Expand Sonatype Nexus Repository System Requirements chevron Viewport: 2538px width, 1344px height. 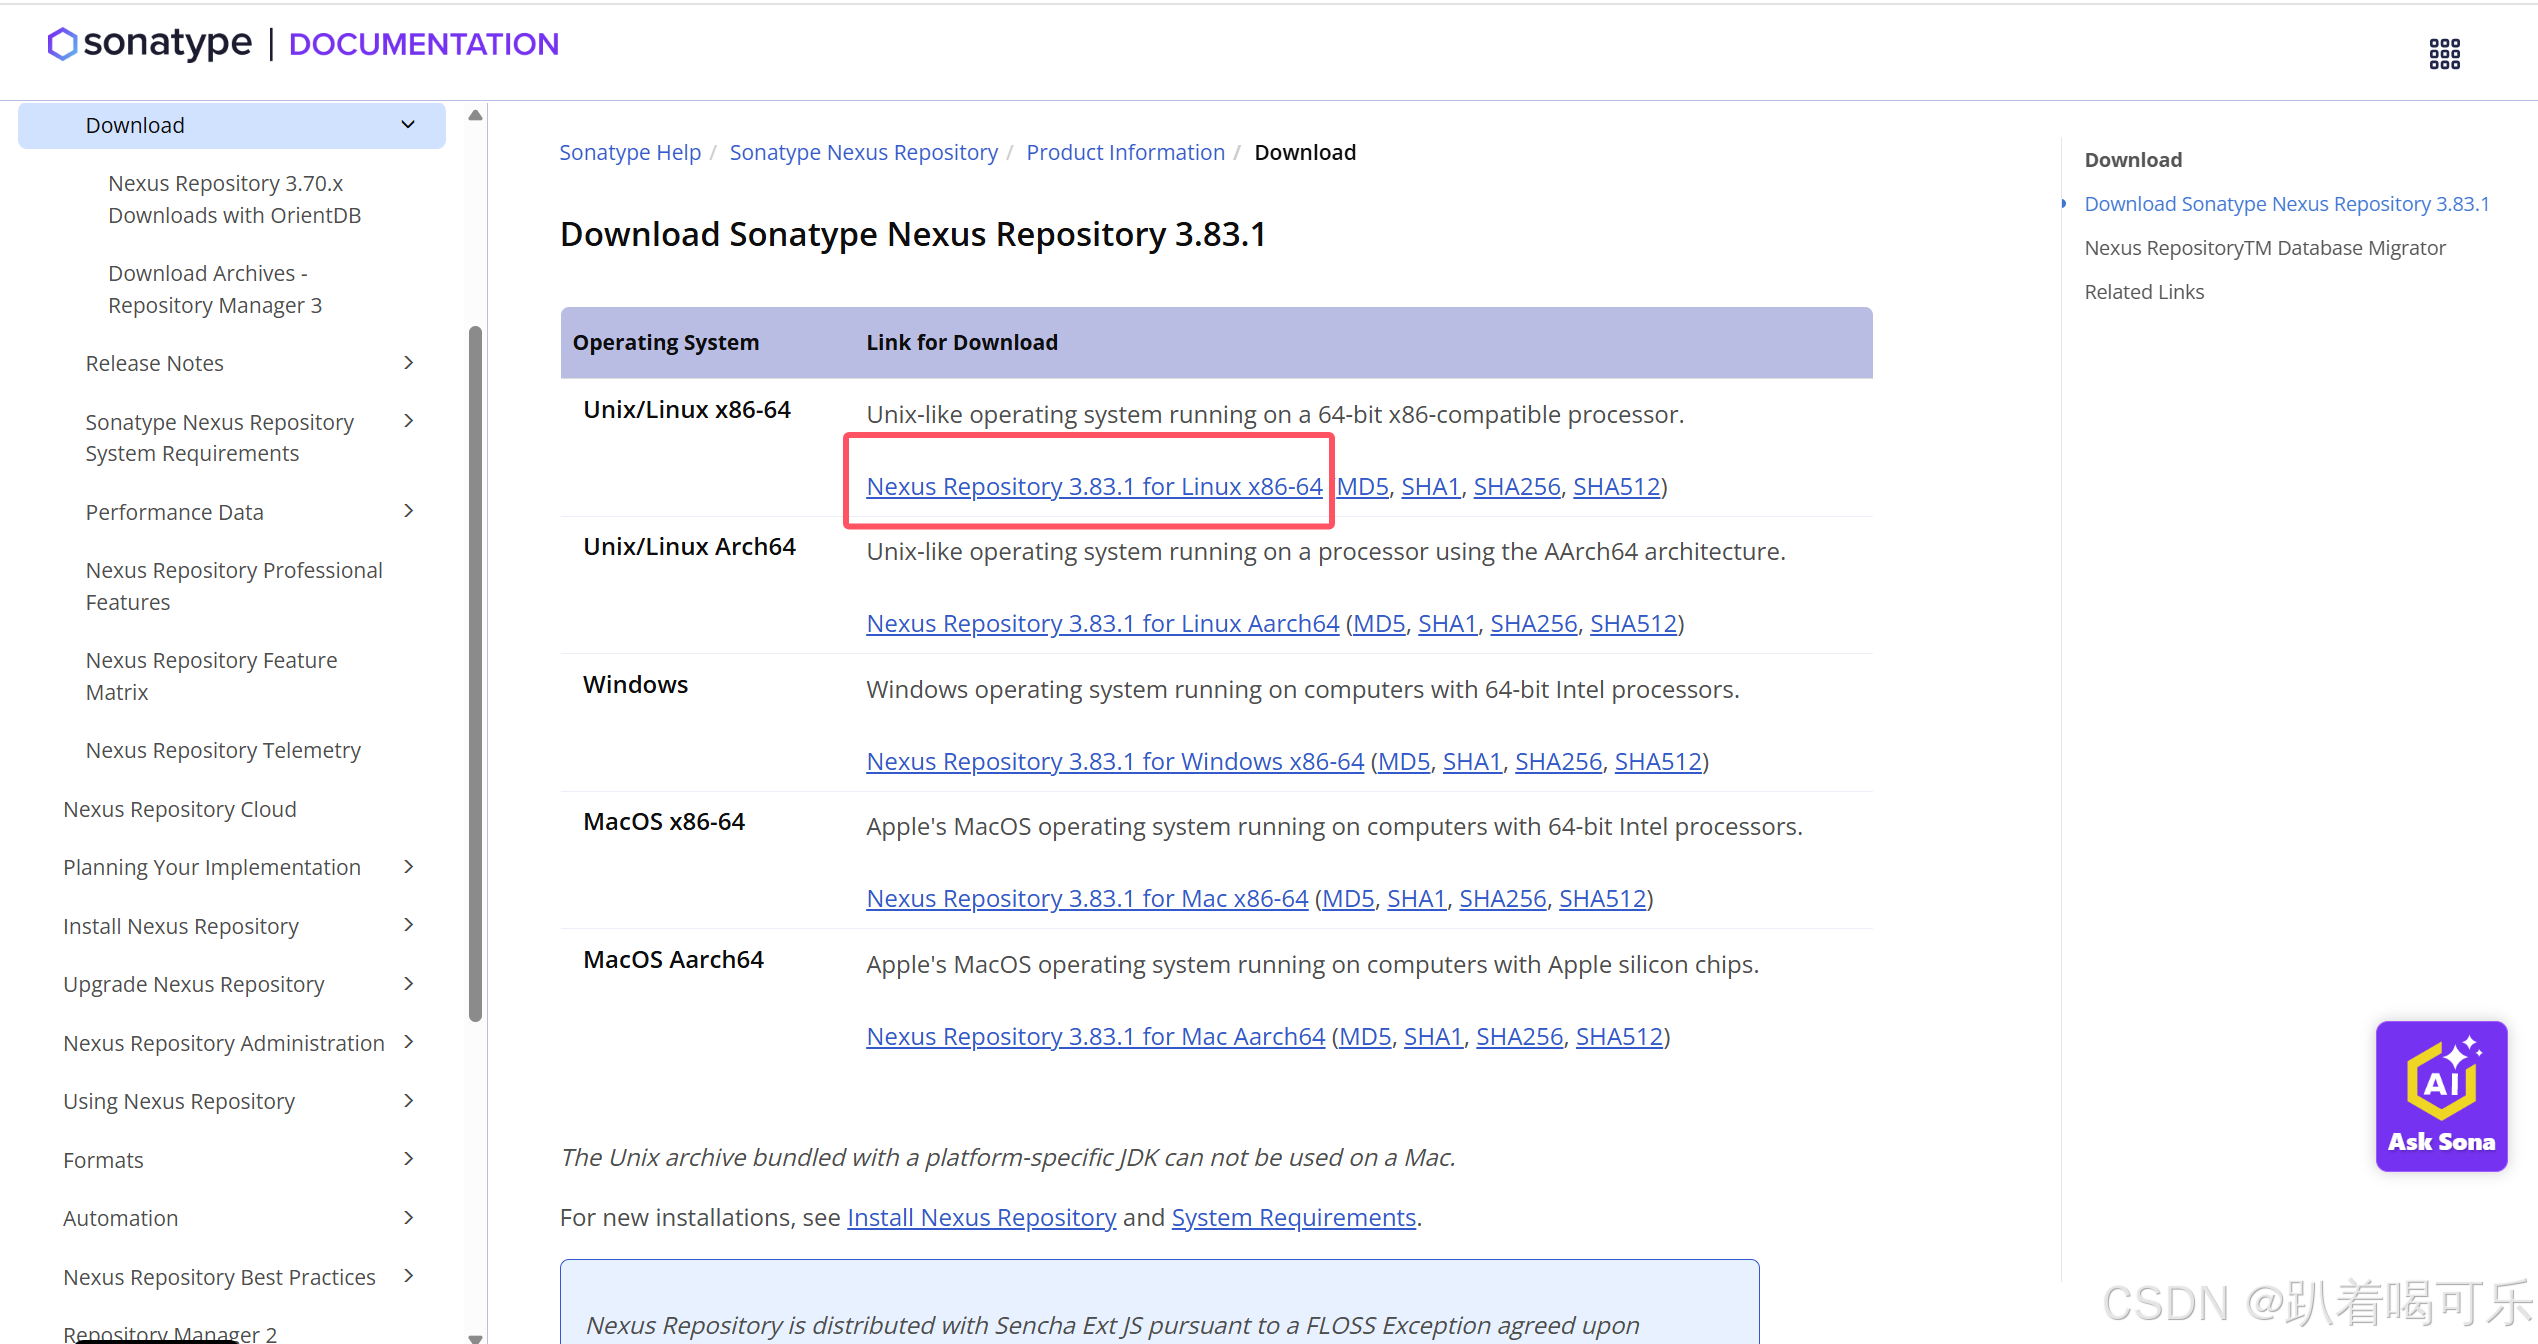point(408,421)
